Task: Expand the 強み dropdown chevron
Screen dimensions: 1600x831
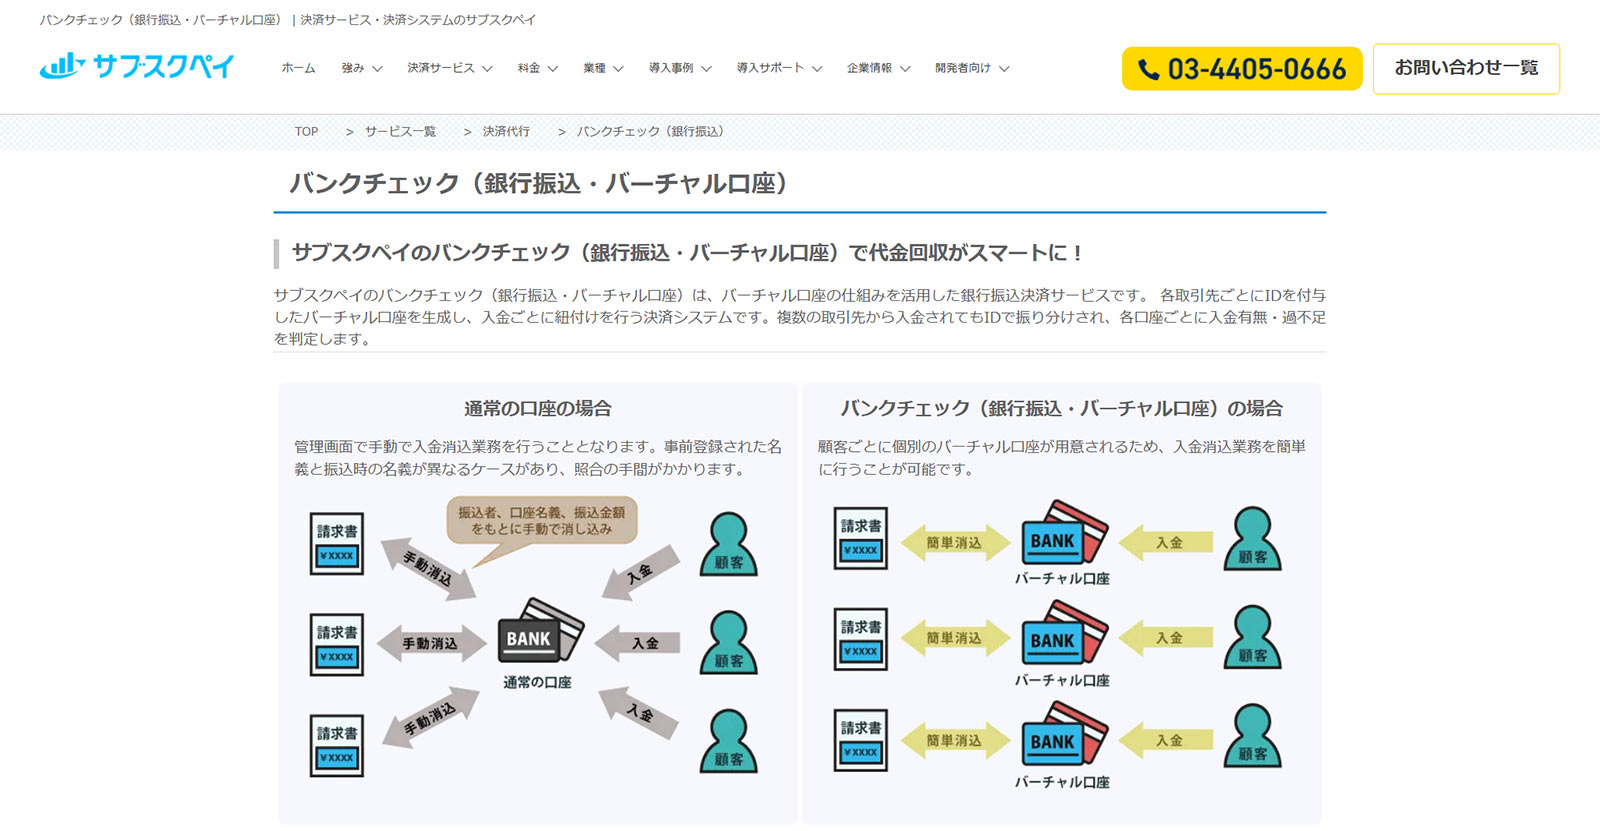Action: [x=377, y=69]
